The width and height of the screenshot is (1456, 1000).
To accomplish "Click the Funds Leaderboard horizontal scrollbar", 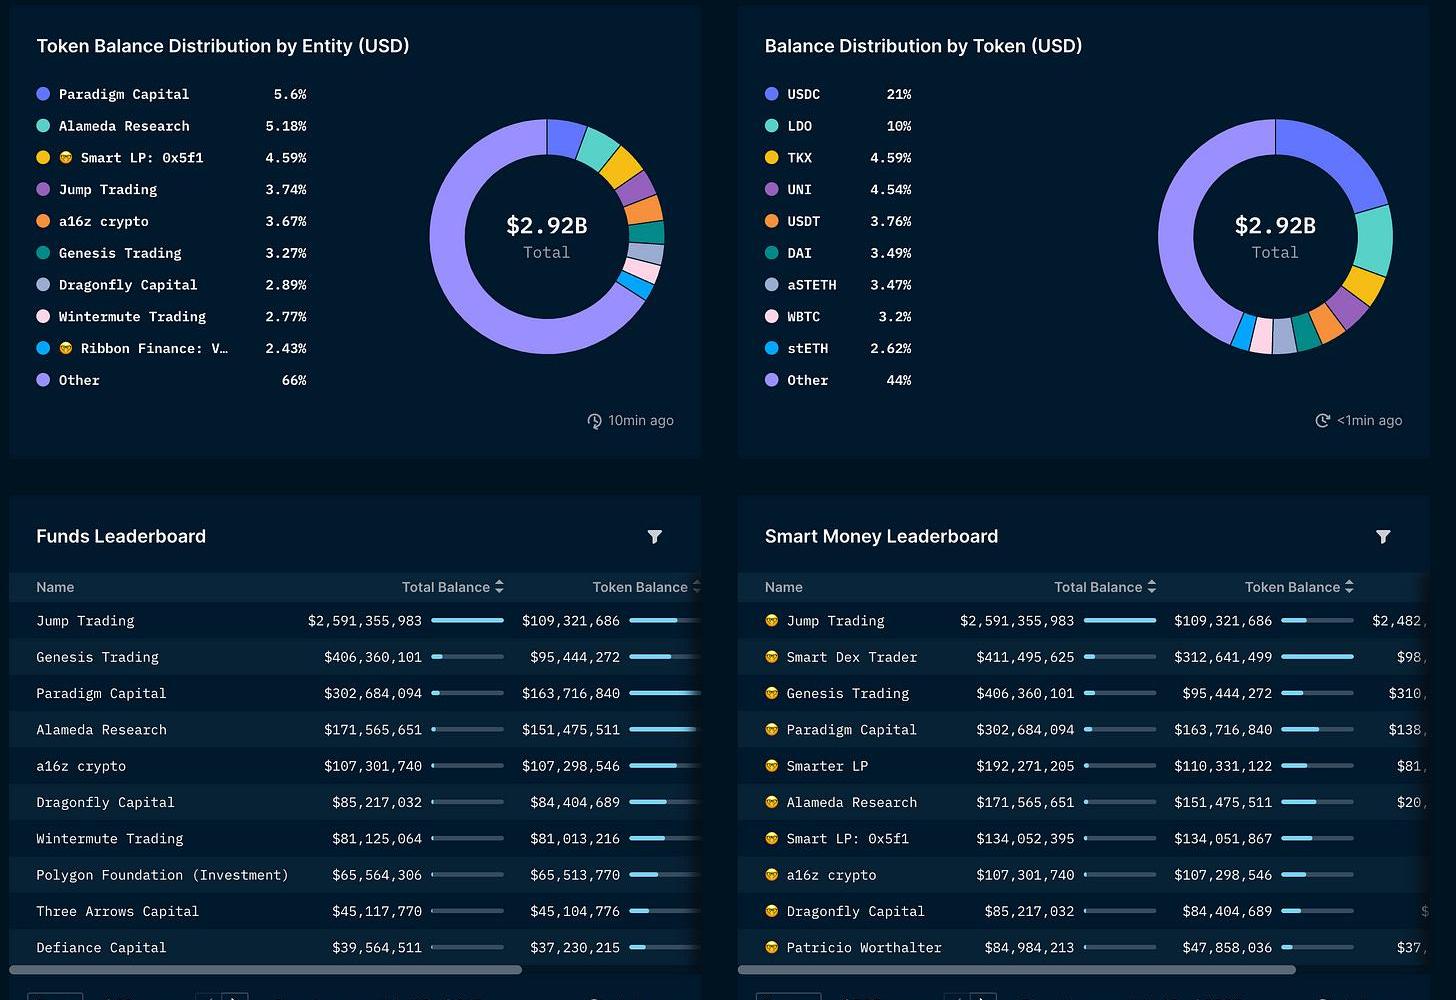I will [x=265, y=970].
